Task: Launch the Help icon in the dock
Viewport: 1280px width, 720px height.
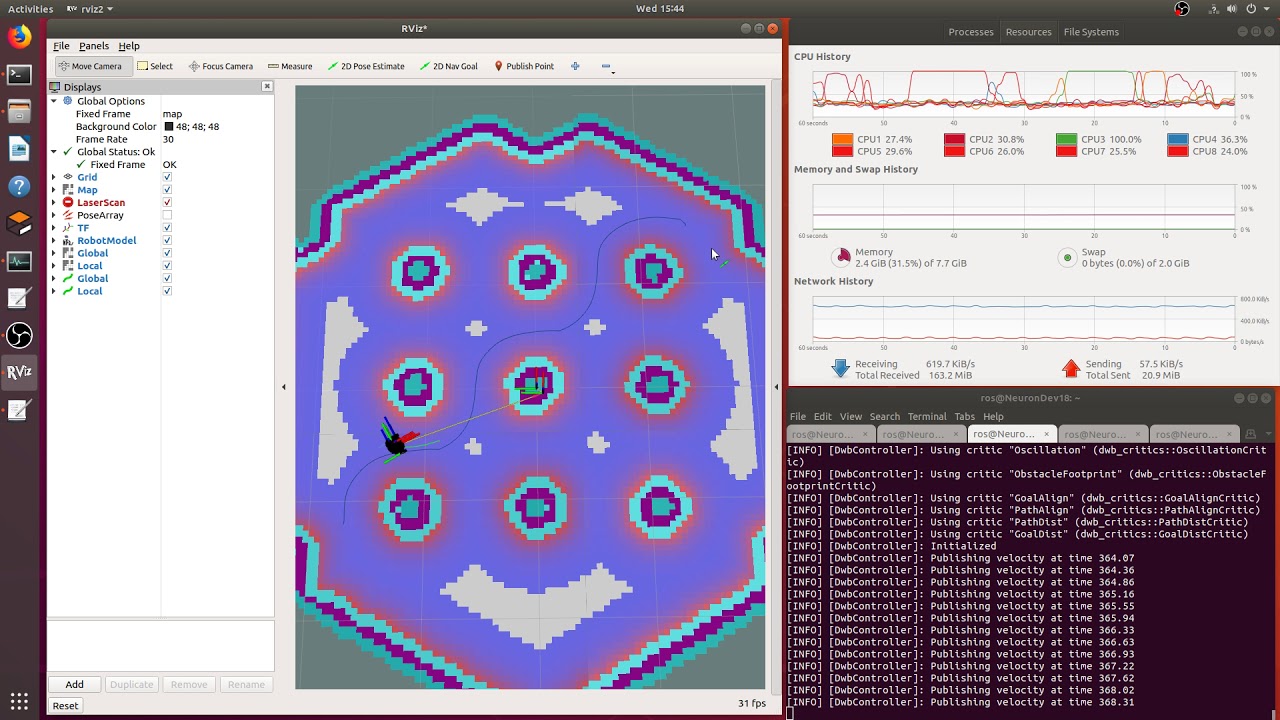Action: coord(19,186)
